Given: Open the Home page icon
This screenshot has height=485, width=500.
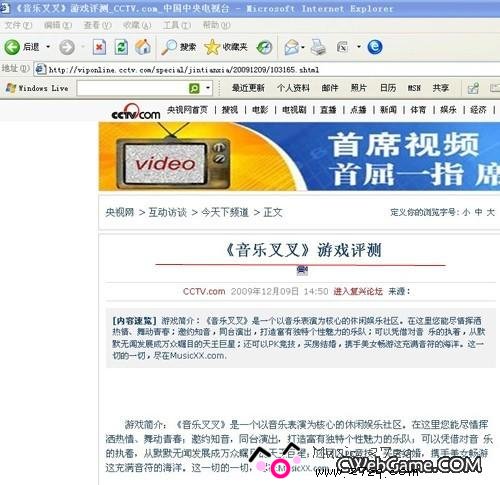Looking at the screenshot, I should (x=143, y=47).
